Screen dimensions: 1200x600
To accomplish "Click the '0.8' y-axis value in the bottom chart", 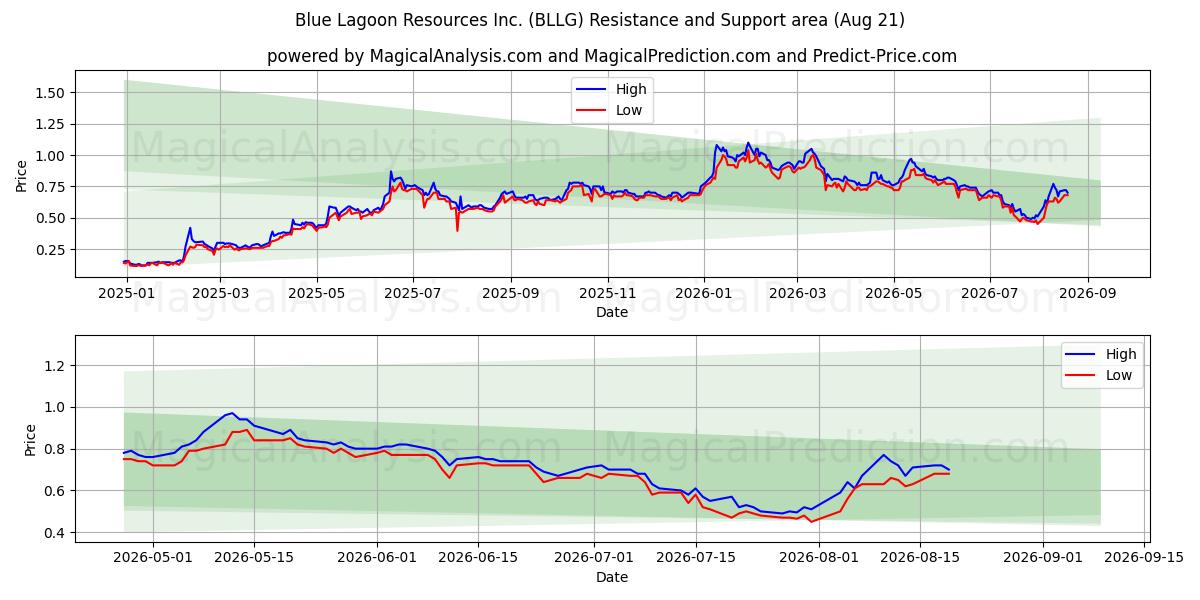I will point(55,450).
